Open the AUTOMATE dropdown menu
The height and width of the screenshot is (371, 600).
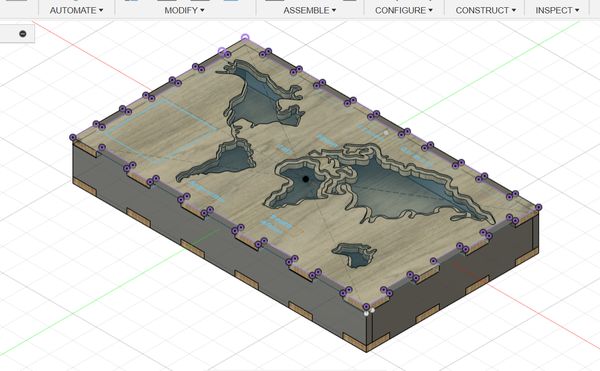click(76, 10)
